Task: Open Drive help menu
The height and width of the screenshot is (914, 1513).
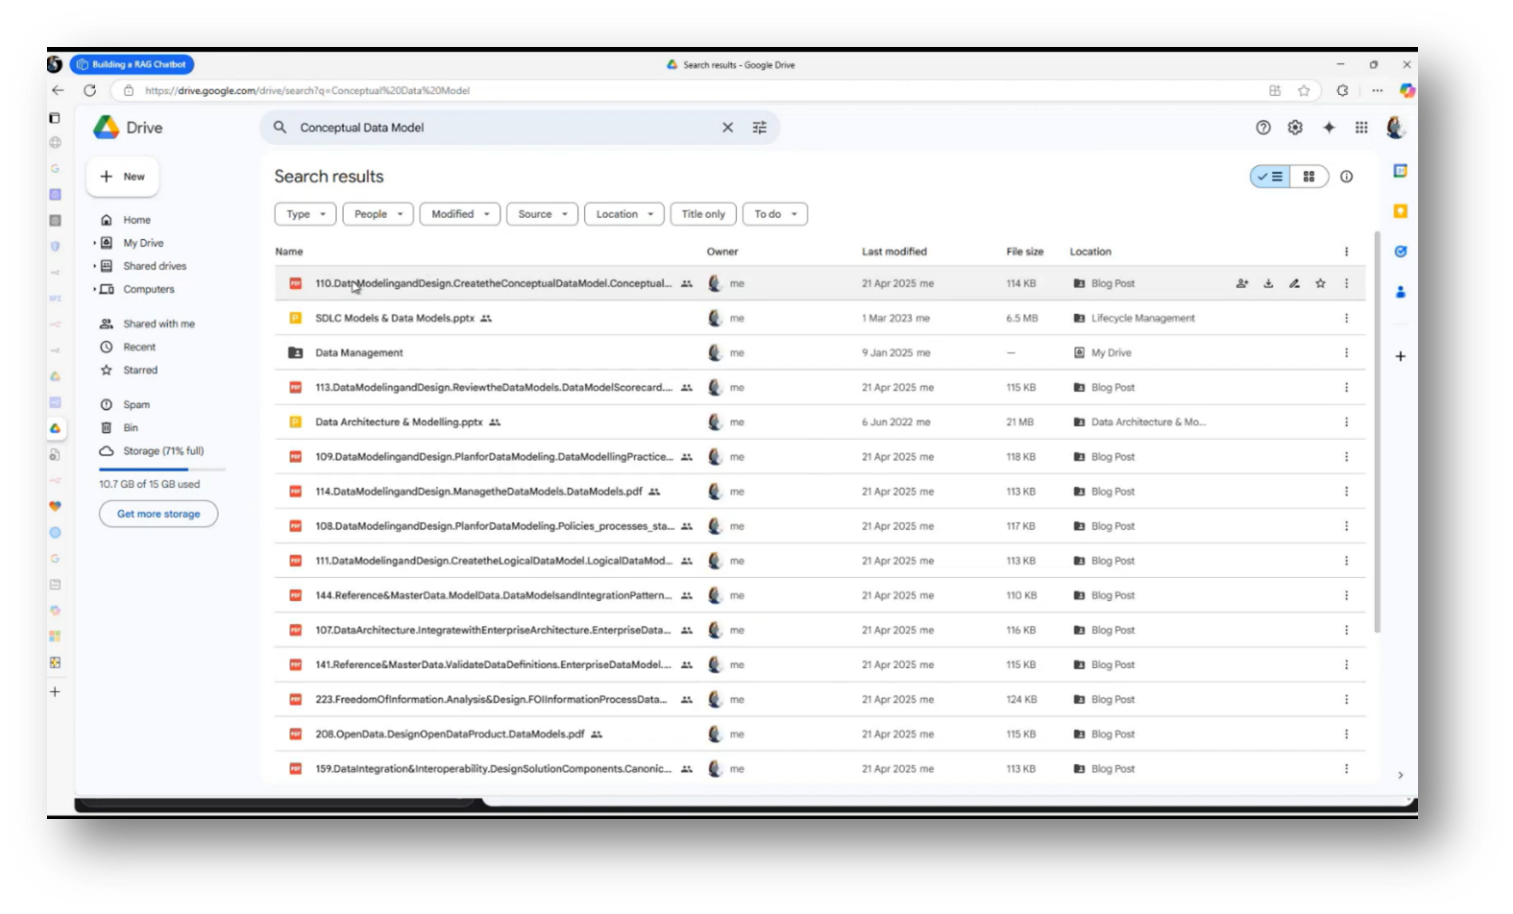Action: tap(1263, 128)
